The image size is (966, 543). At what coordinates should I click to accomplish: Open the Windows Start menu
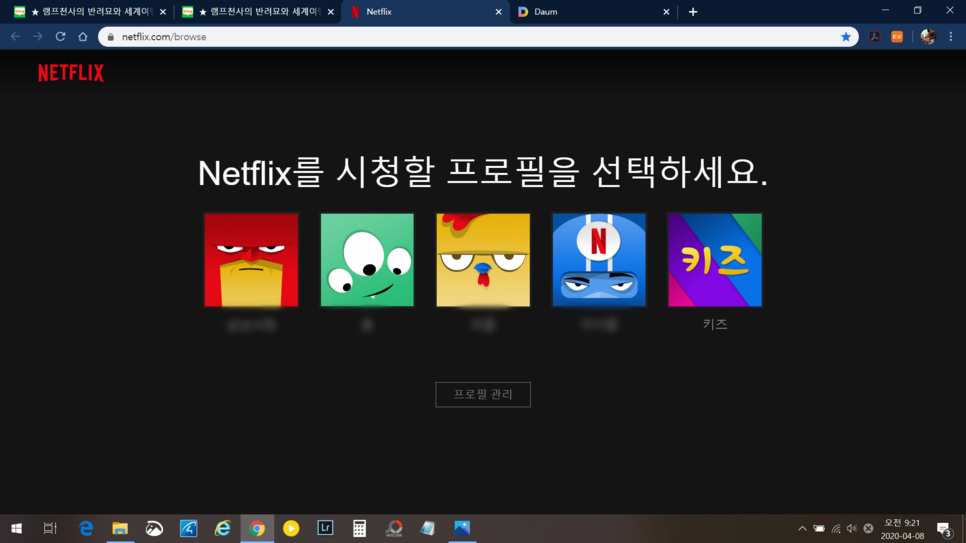(x=17, y=528)
